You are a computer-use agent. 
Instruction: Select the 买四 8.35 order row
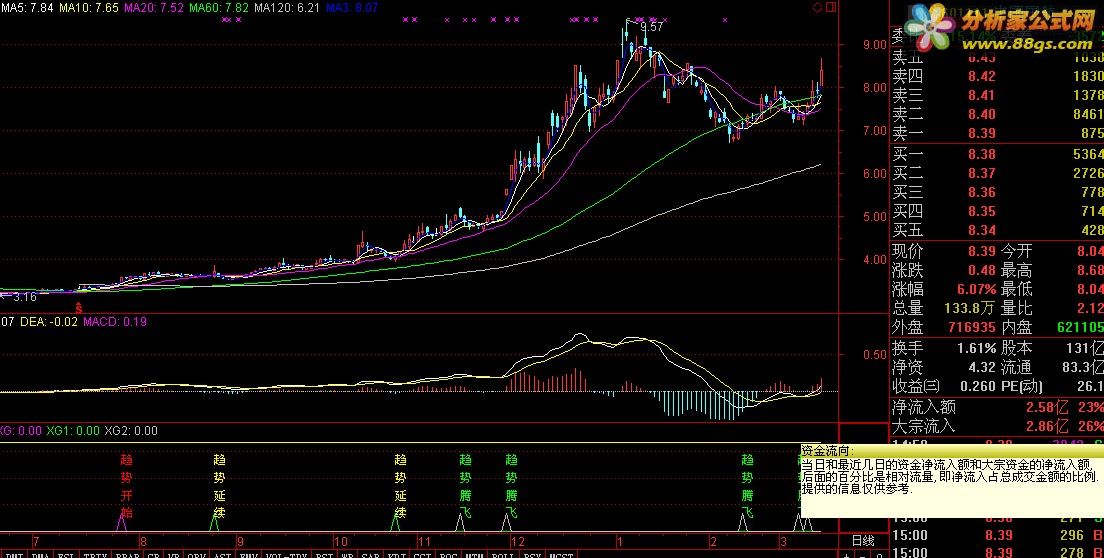pyautogui.click(x=997, y=211)
